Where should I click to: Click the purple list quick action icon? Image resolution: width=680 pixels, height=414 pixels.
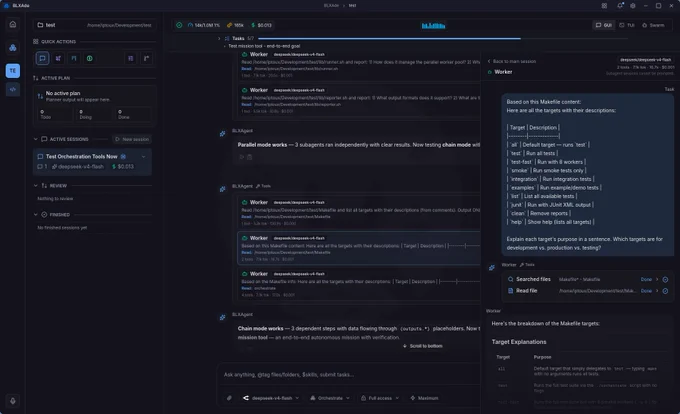click(131, 58)
